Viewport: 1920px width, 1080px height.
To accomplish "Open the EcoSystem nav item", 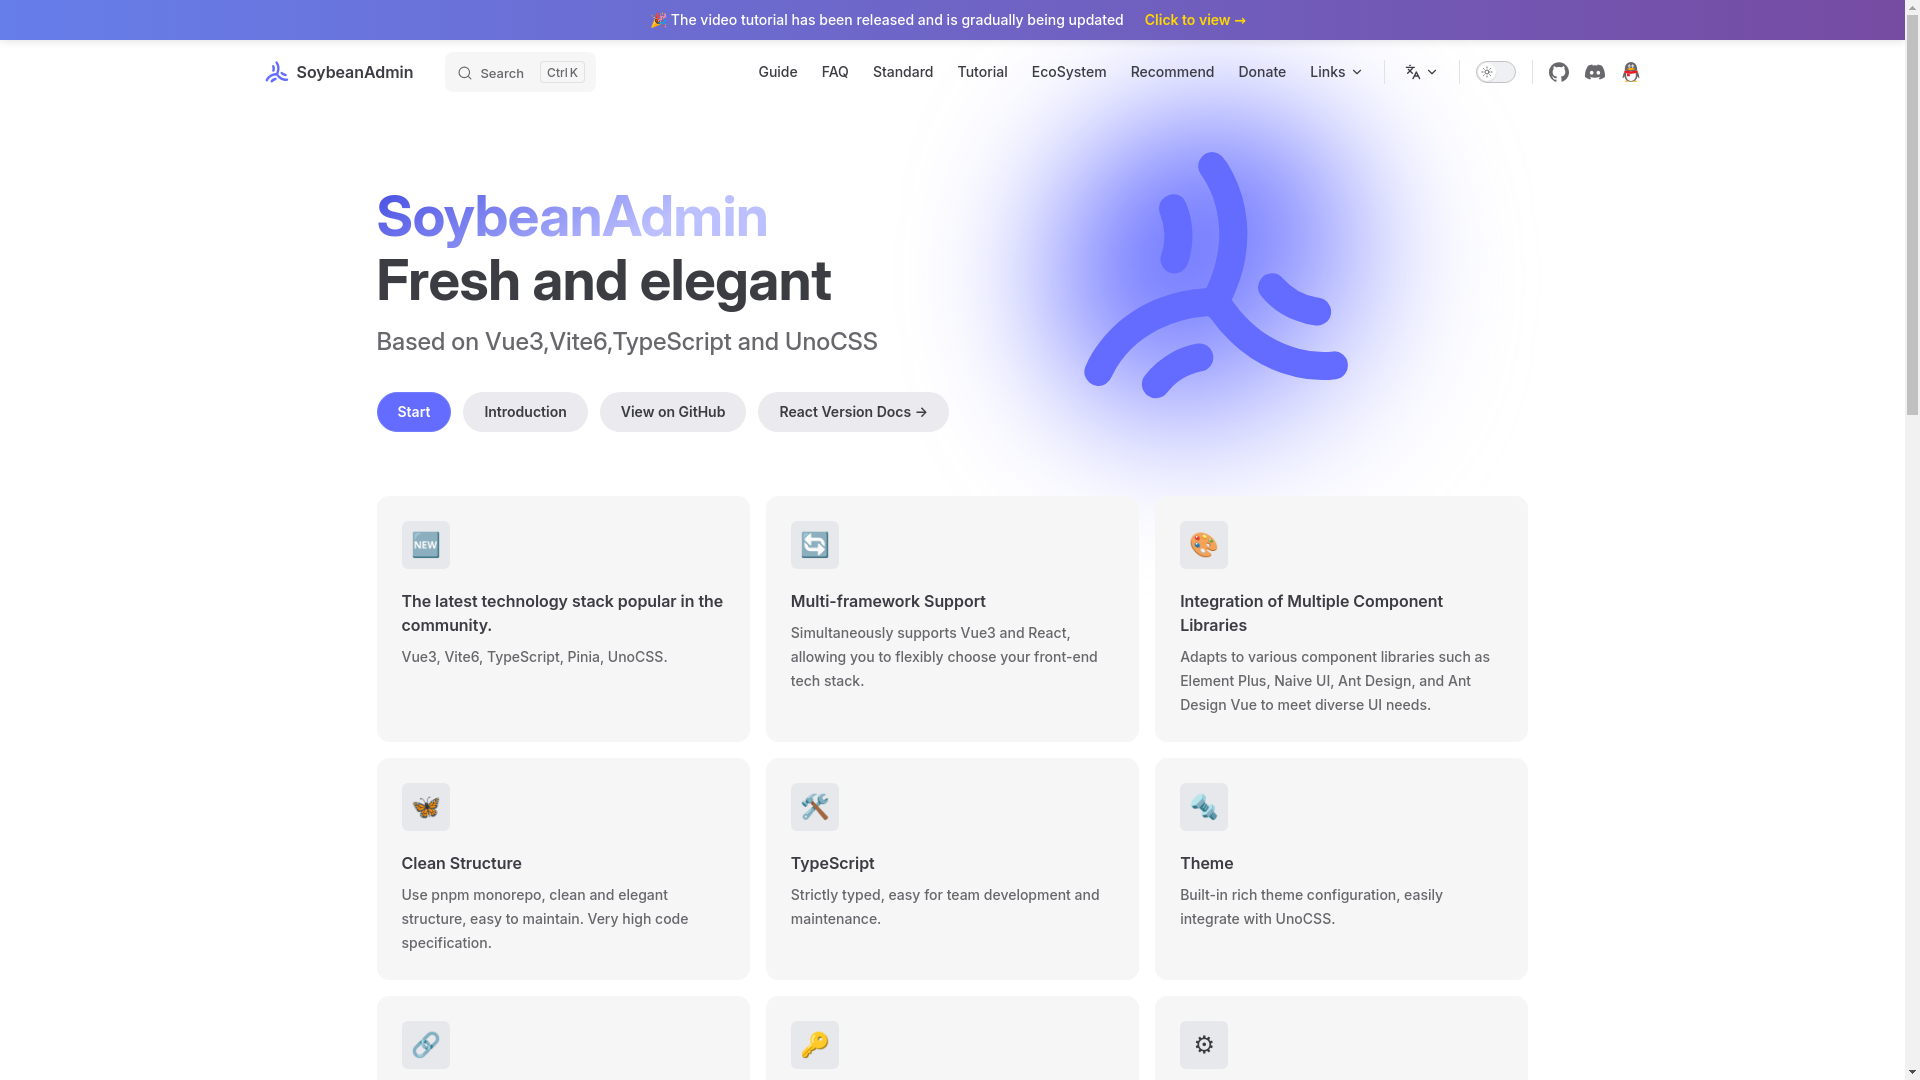I will point(1069,72).
